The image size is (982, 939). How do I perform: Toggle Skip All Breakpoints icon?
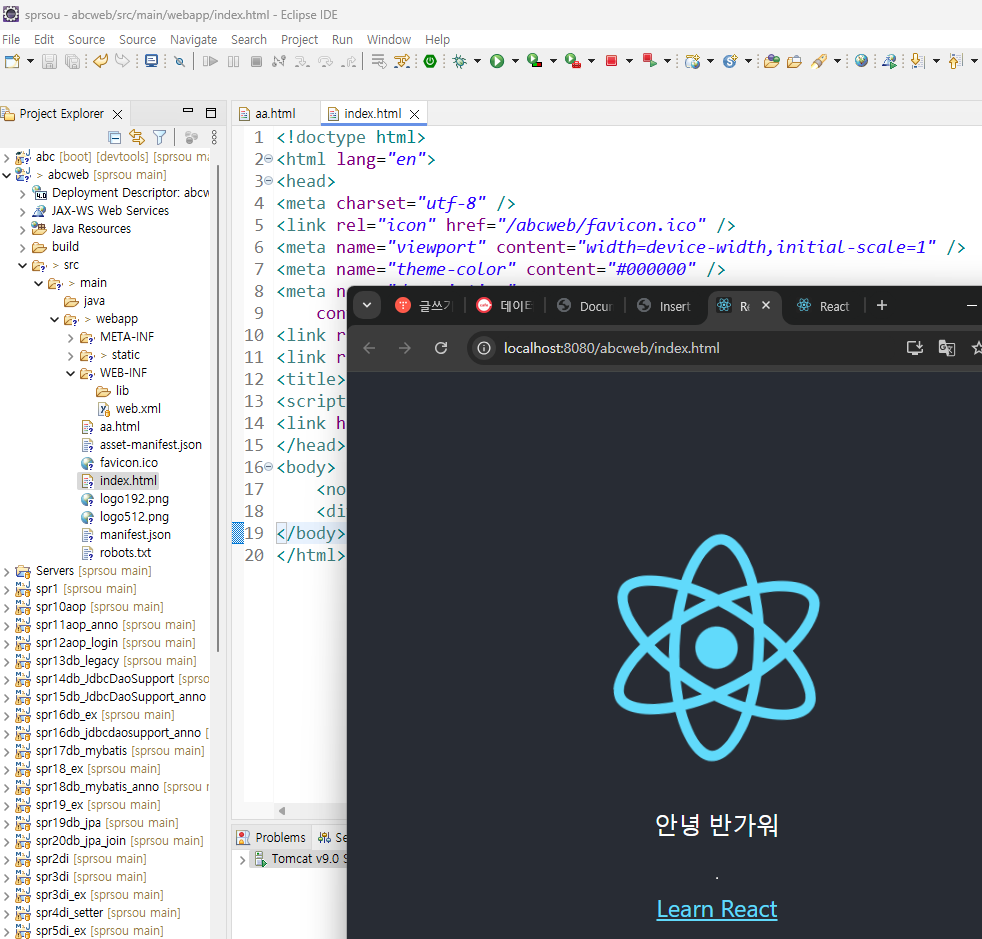[x=180, y=61]
